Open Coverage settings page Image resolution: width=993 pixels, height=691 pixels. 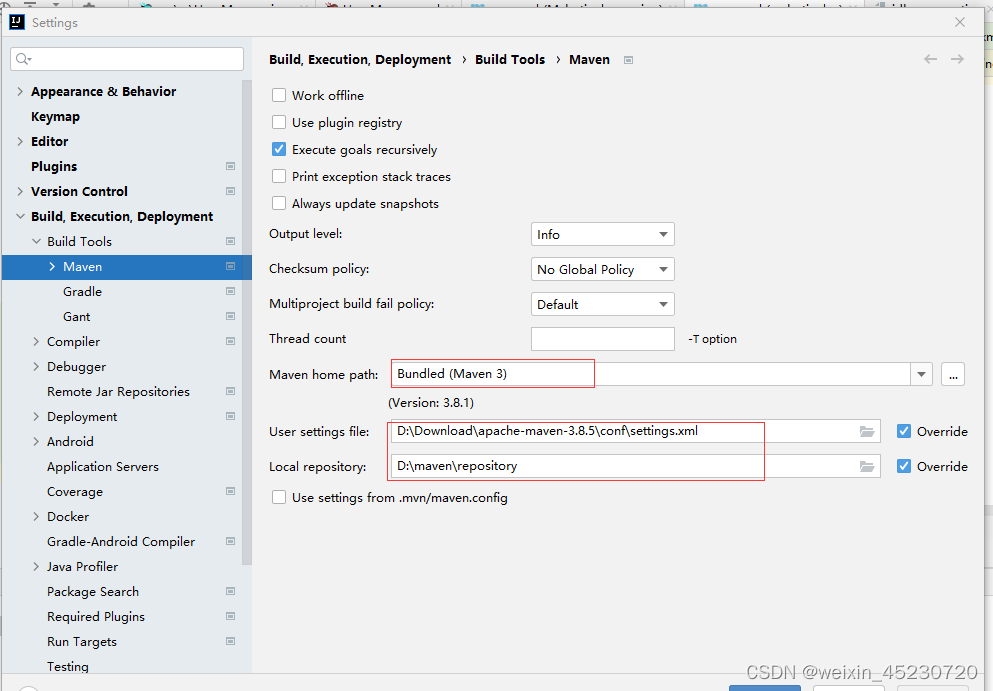(x=75, y=491)
